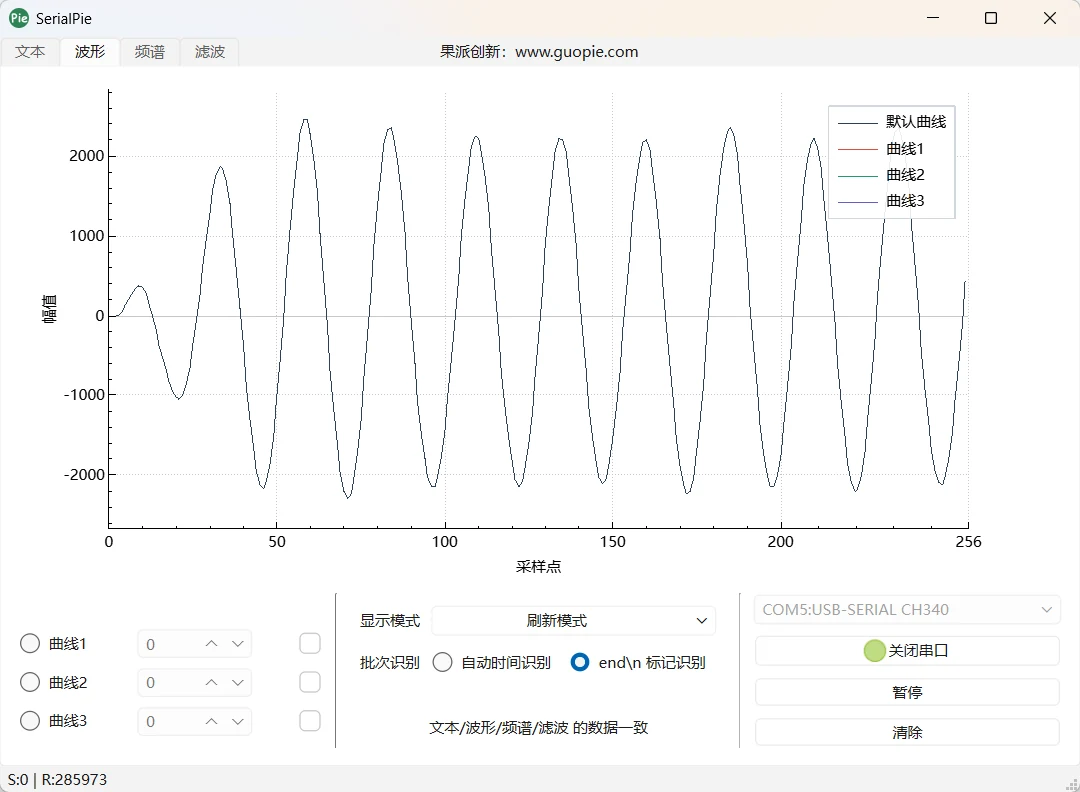The height and width of the screenshot is (792, 1080).
Task: Maximize the SerialPie window
Action: [x=990, y=18]
